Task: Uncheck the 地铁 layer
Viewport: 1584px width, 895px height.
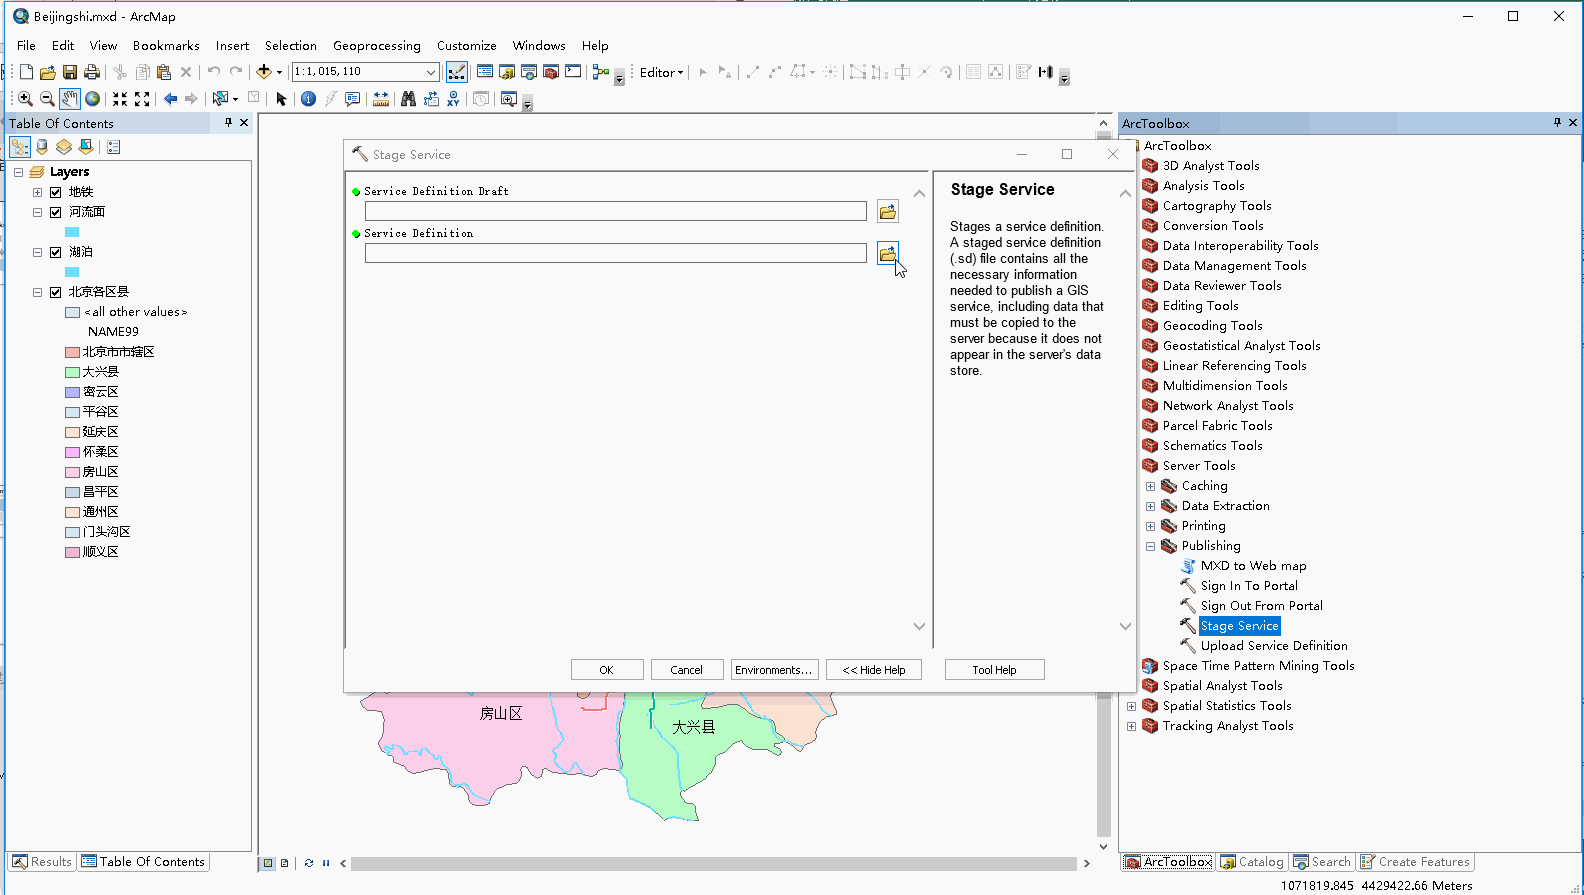Action: pyautogui.click(x=56, y=192)
